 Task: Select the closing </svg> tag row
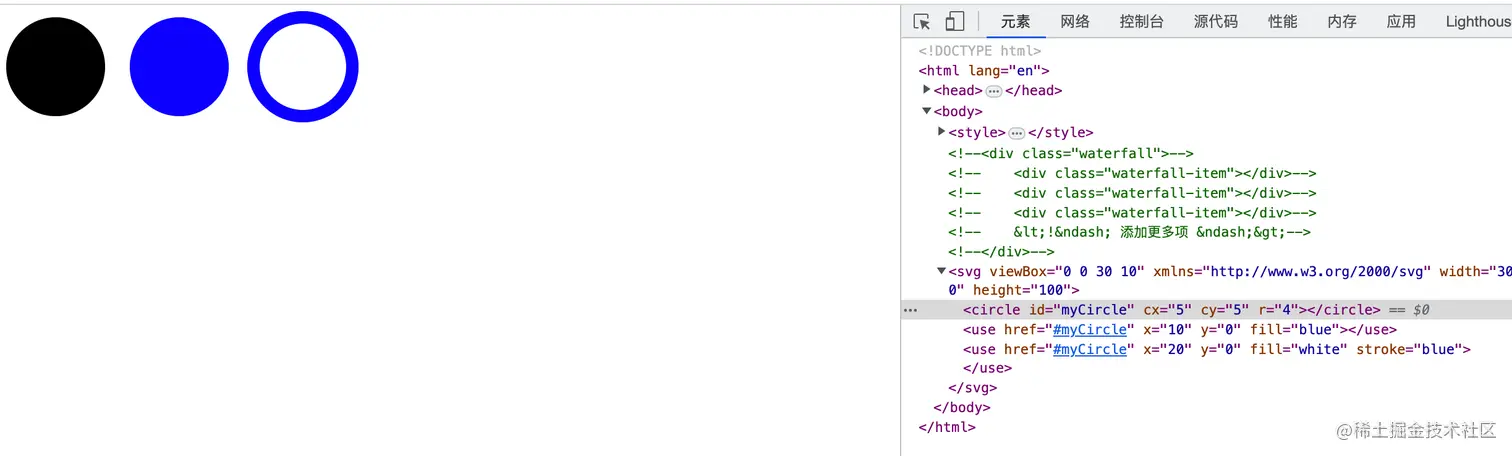pyautogui.click(x=972, y=388)
